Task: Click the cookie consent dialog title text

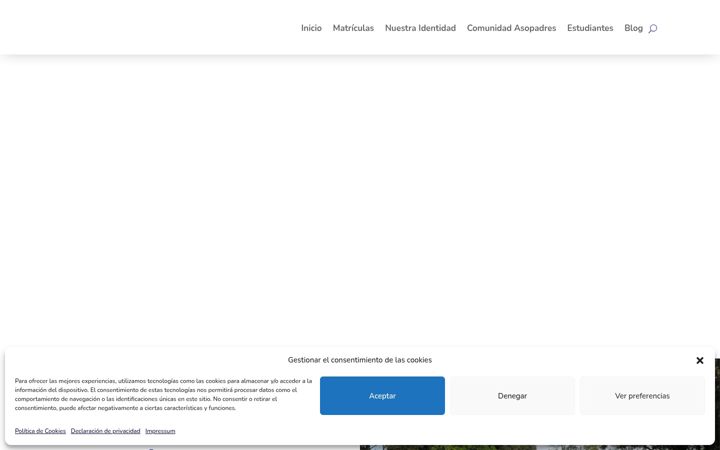Action: [x=360, y=360]
